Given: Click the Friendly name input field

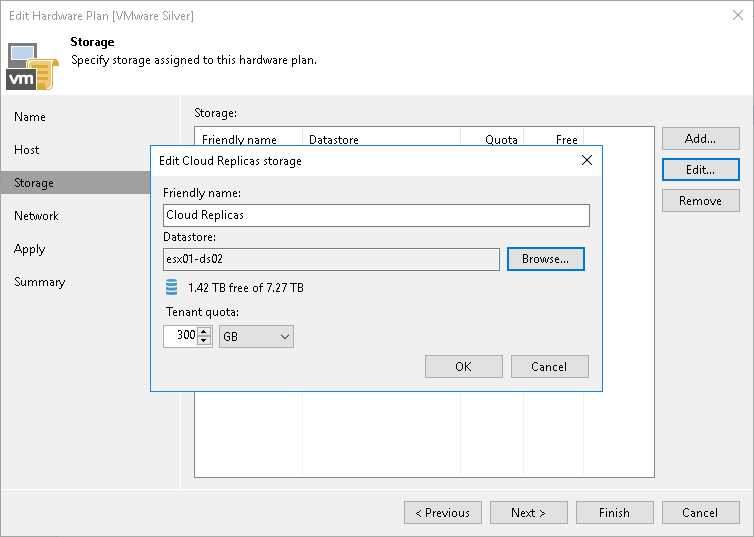Looking at the screenshot, I should coord(377,215).
